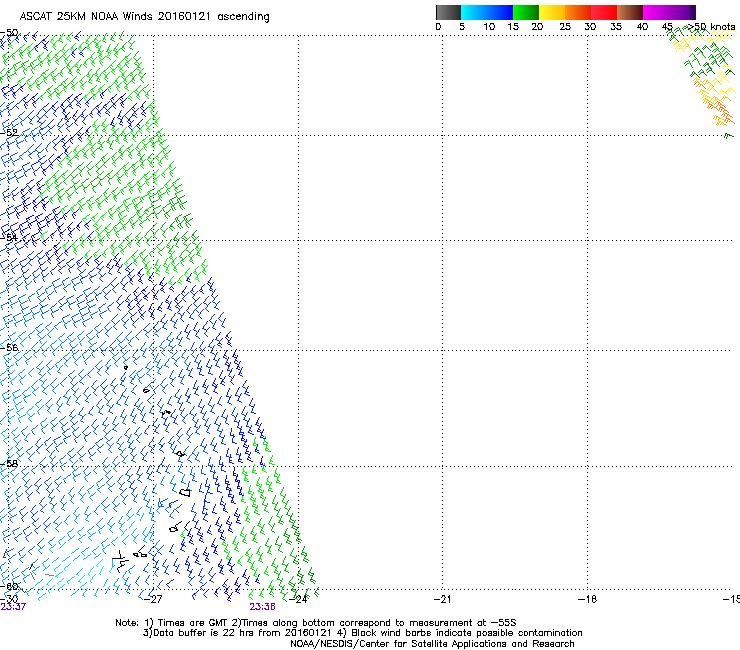Click the "25" label under the color bar
This screenshot has height=650, width=740.
pos(565,27)
